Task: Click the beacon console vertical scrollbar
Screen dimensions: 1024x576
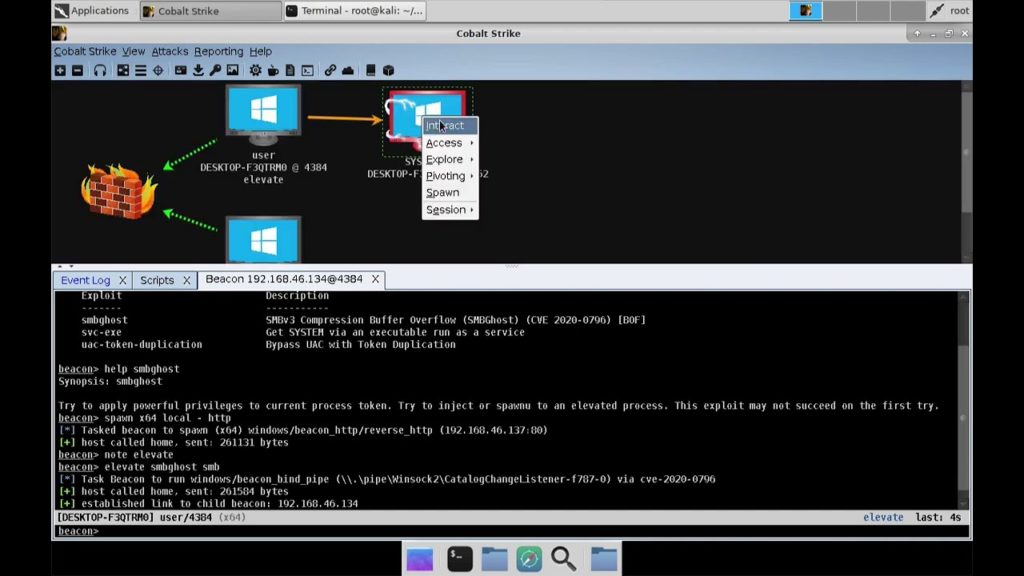Action: coord(963,400)
